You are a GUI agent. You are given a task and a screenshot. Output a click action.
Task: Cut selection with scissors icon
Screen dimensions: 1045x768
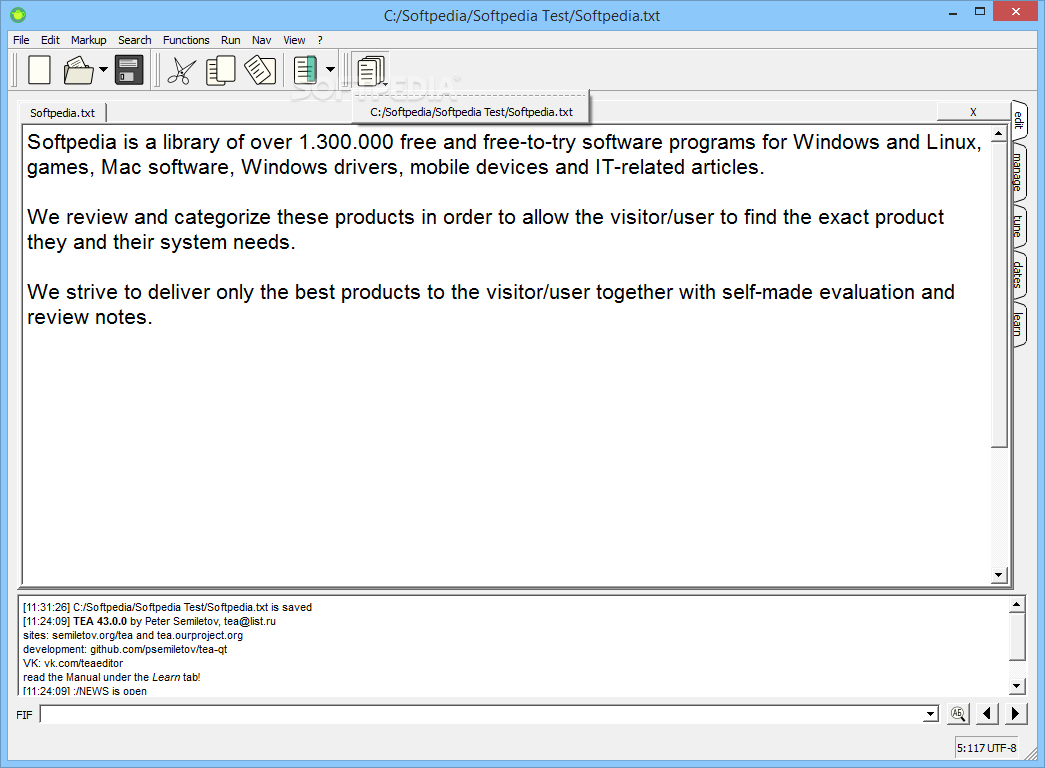pyautogui.click(x=181, y=71)
